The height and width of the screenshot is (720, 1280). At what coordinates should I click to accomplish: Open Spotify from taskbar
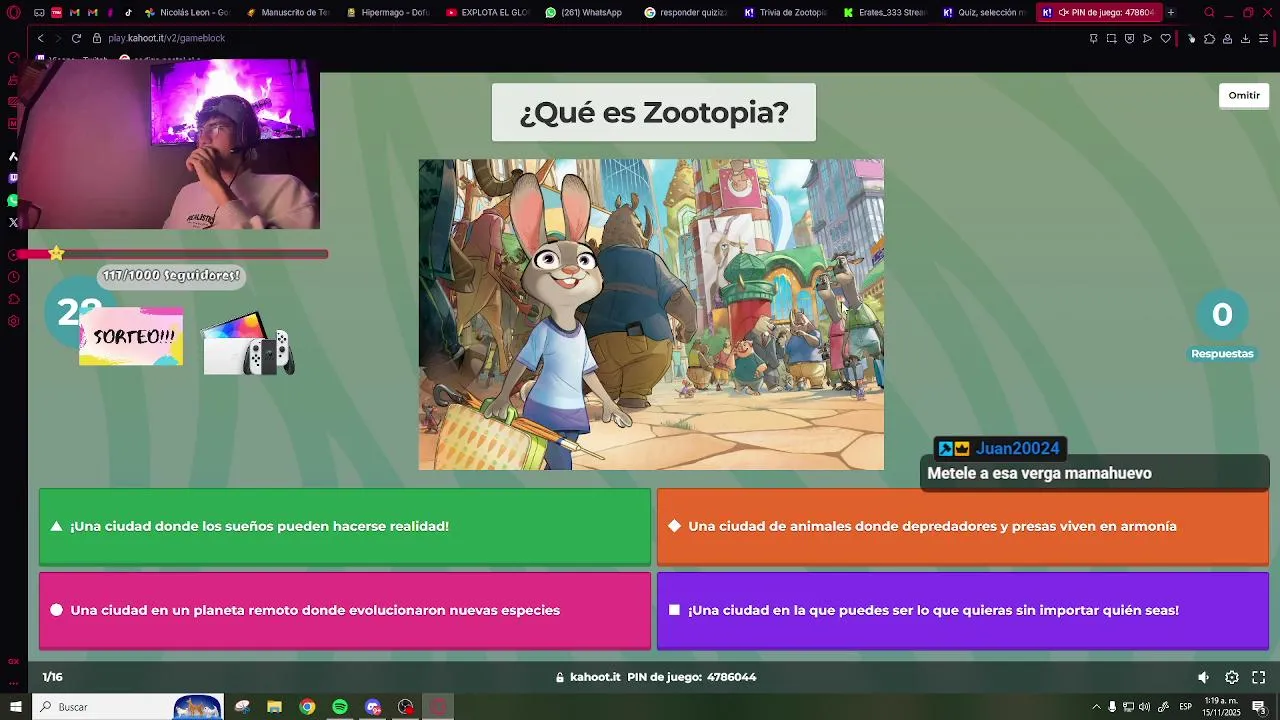(x=340, y=707)
